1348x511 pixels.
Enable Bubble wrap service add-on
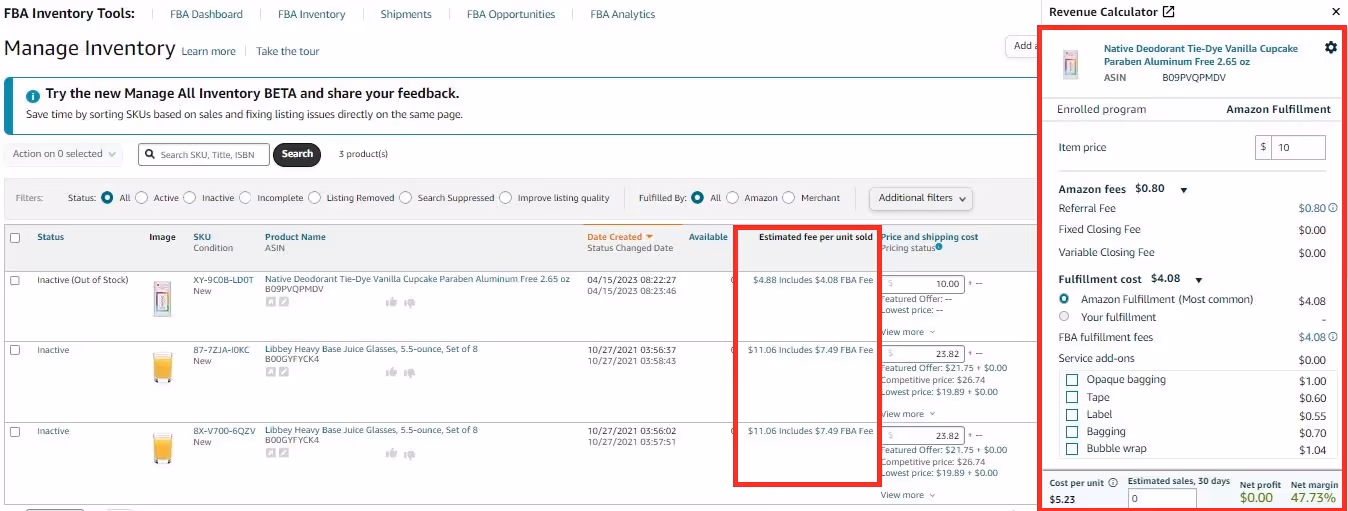click(1072, 449)
